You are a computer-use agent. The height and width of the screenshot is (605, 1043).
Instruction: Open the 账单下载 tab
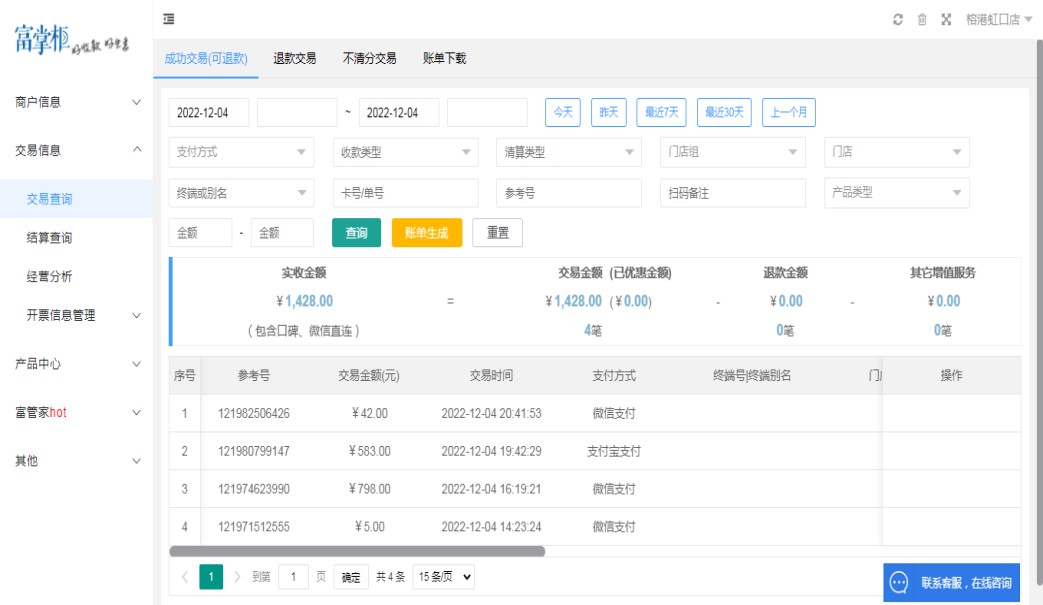point(444,59)
